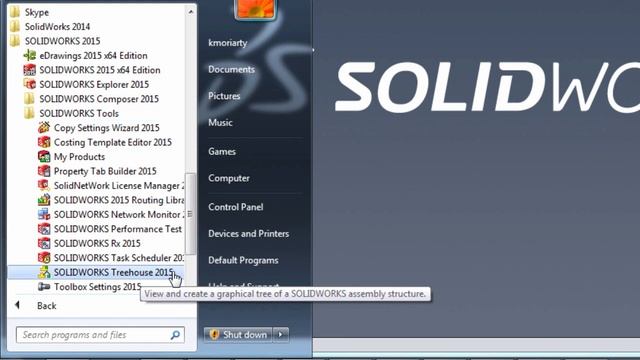Select 'Copy Settings Wizard 2015' text

(107, 128)
